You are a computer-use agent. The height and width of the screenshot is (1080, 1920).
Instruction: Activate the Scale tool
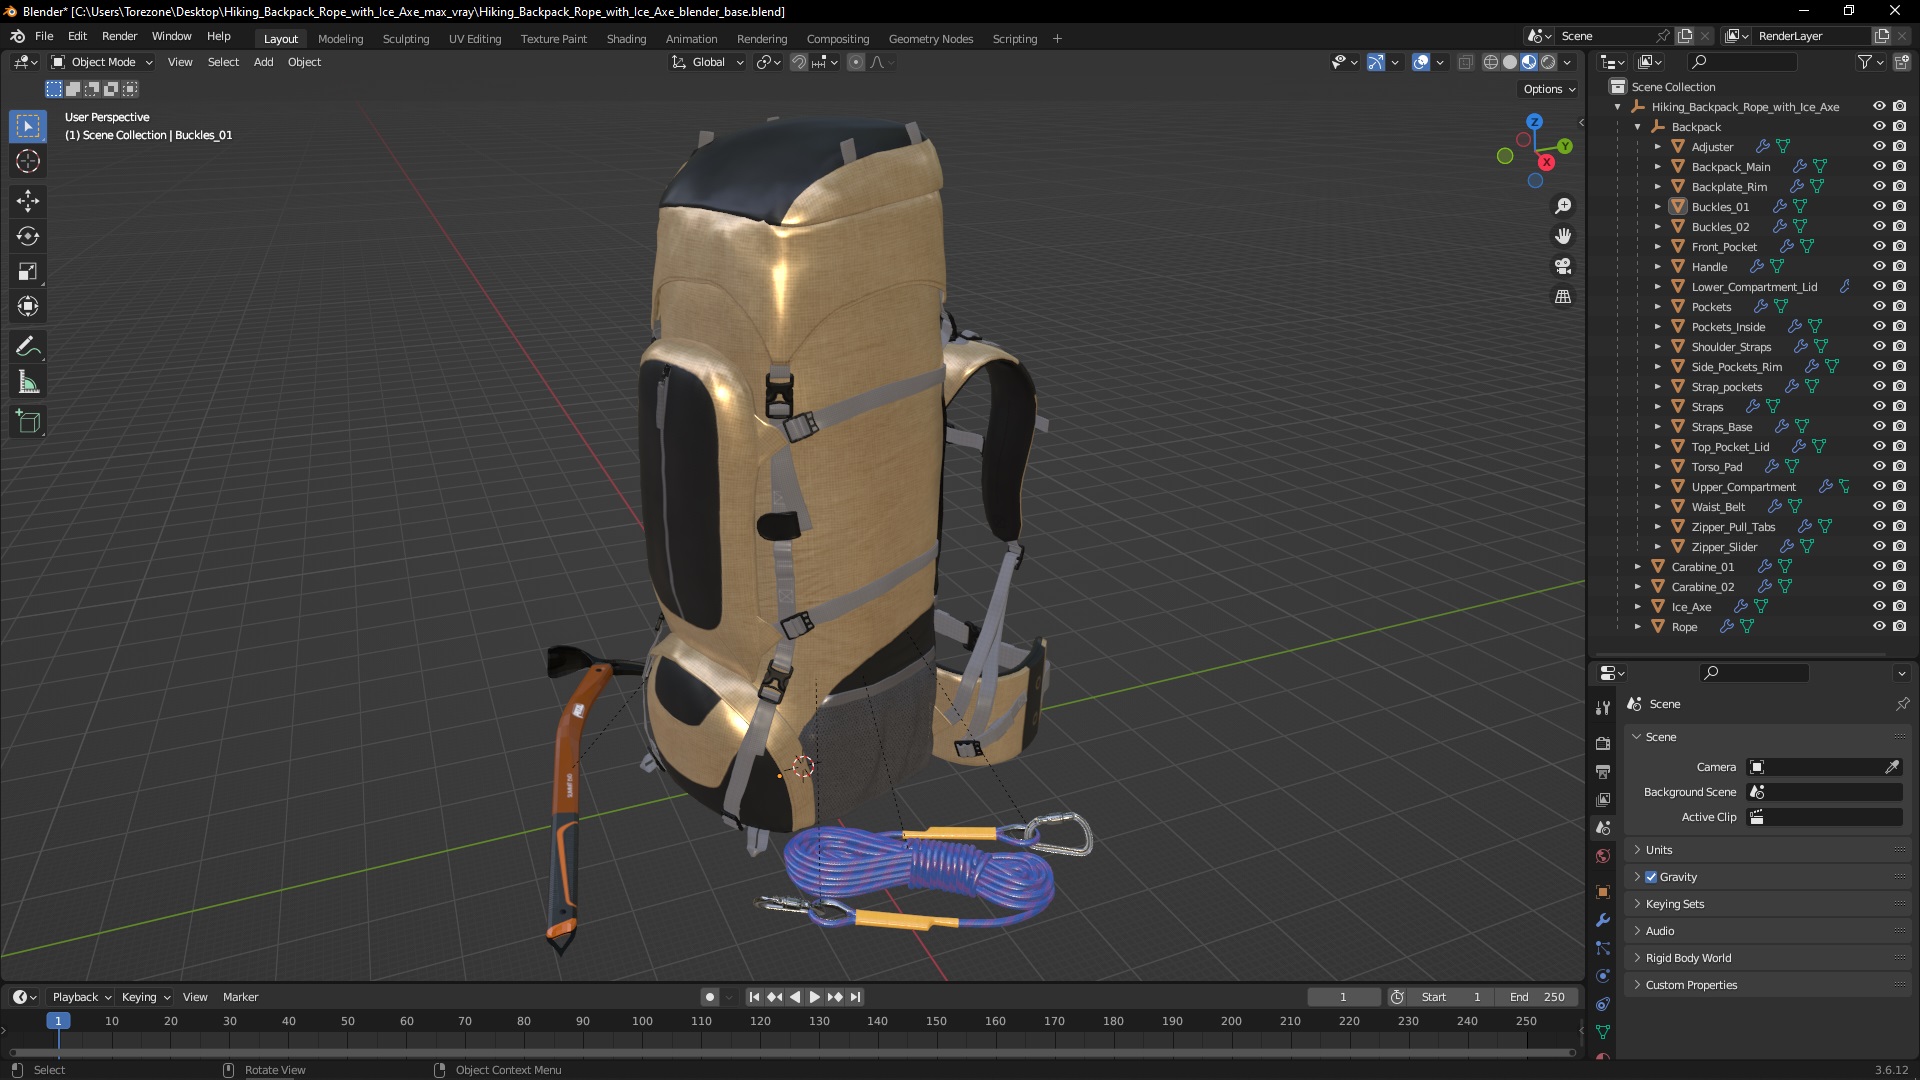(28, 271)
